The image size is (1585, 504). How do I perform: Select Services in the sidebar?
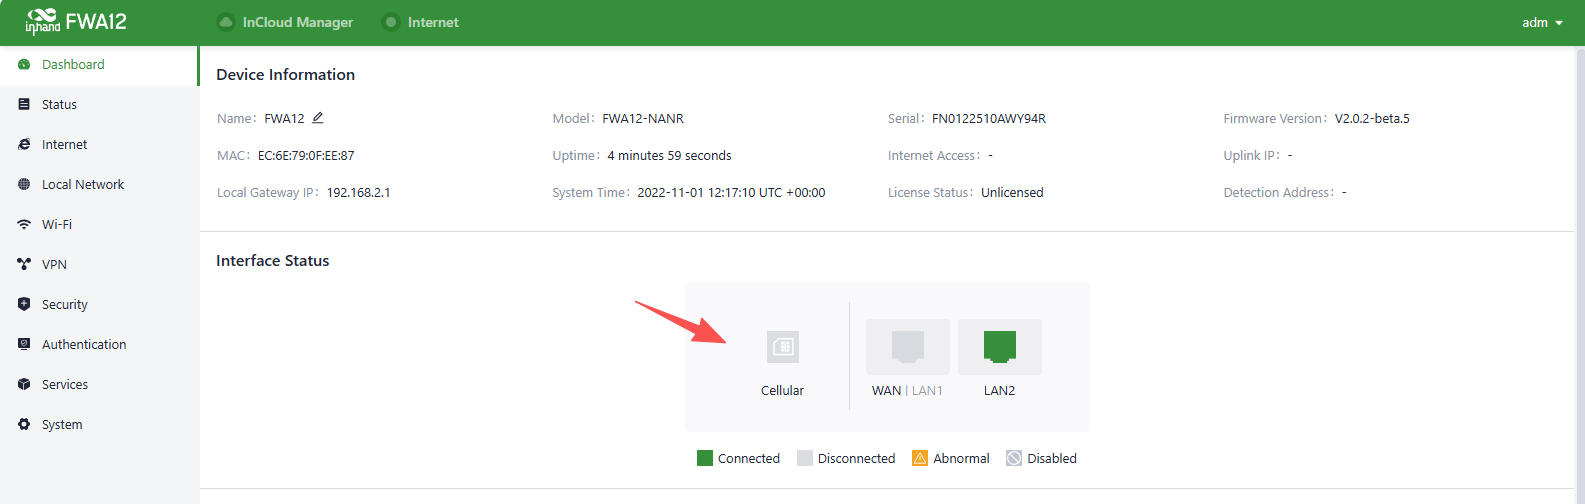pyautogui.click(x=65, y=385)
